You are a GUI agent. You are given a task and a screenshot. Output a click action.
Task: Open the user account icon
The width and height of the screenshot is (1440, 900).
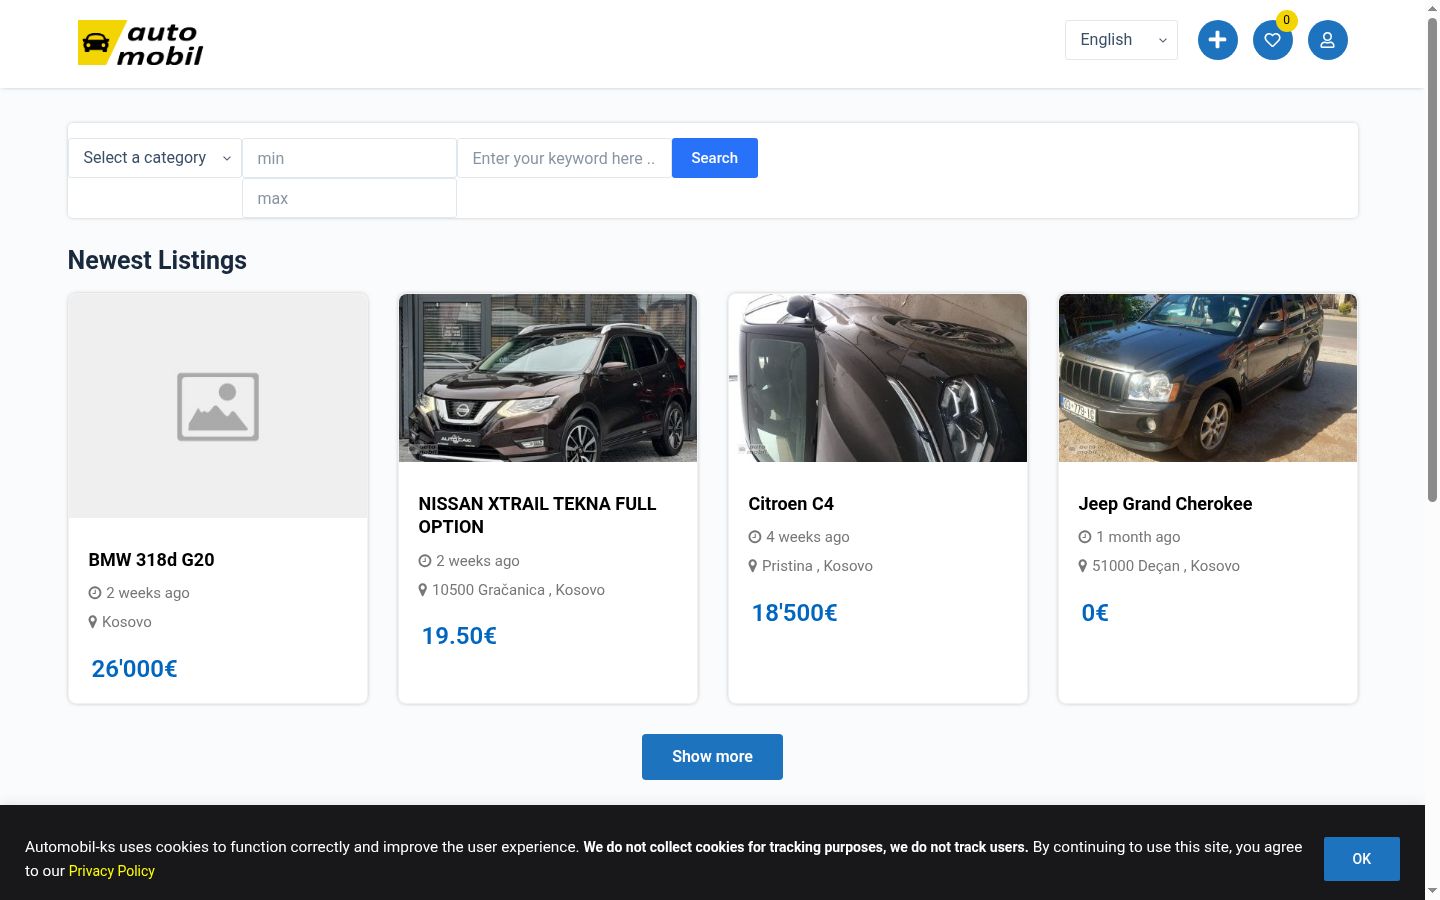tap(1327, 40)
